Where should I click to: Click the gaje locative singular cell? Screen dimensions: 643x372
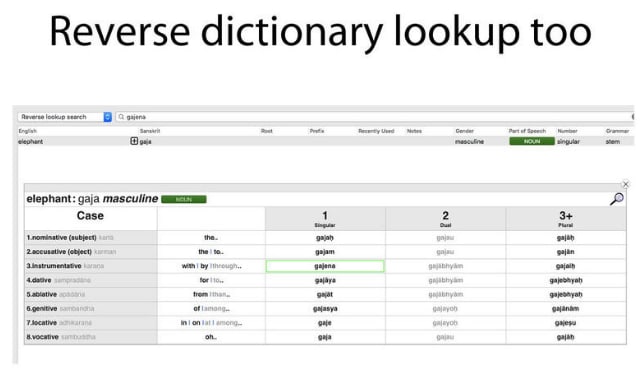tap(325, 323)
